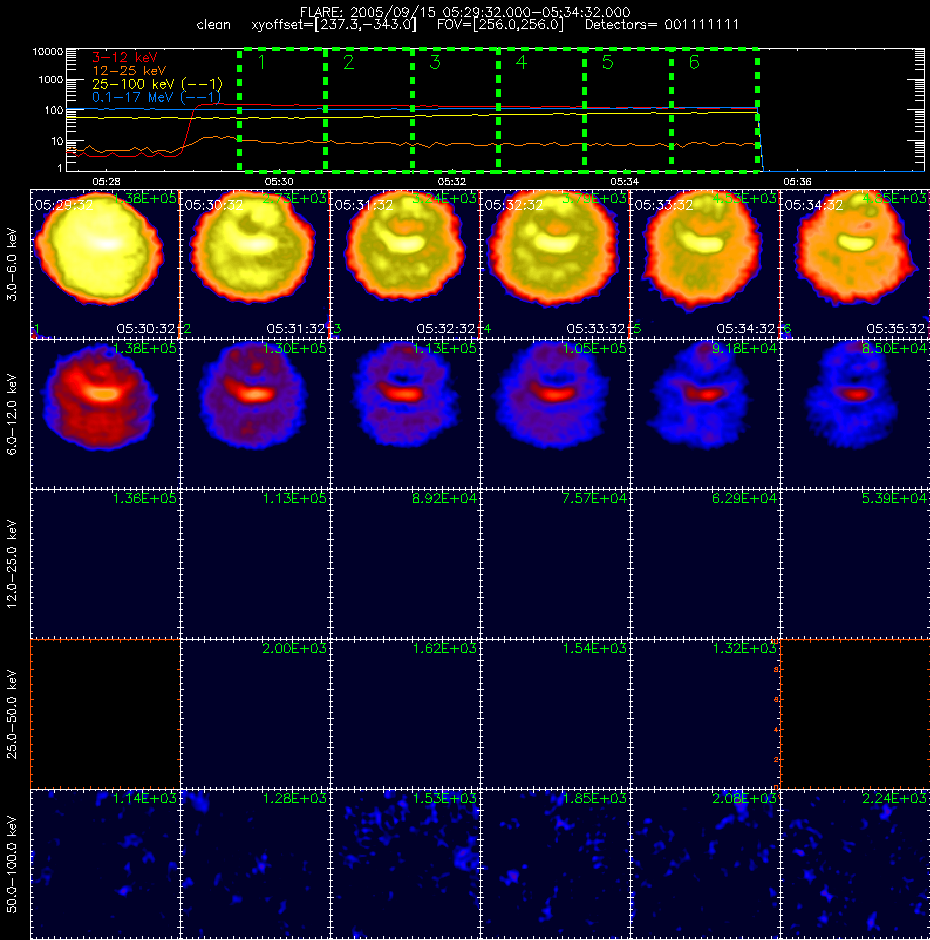
Task: Click the xyoffset=[237.3,-343.0] text
Action: 333,25
